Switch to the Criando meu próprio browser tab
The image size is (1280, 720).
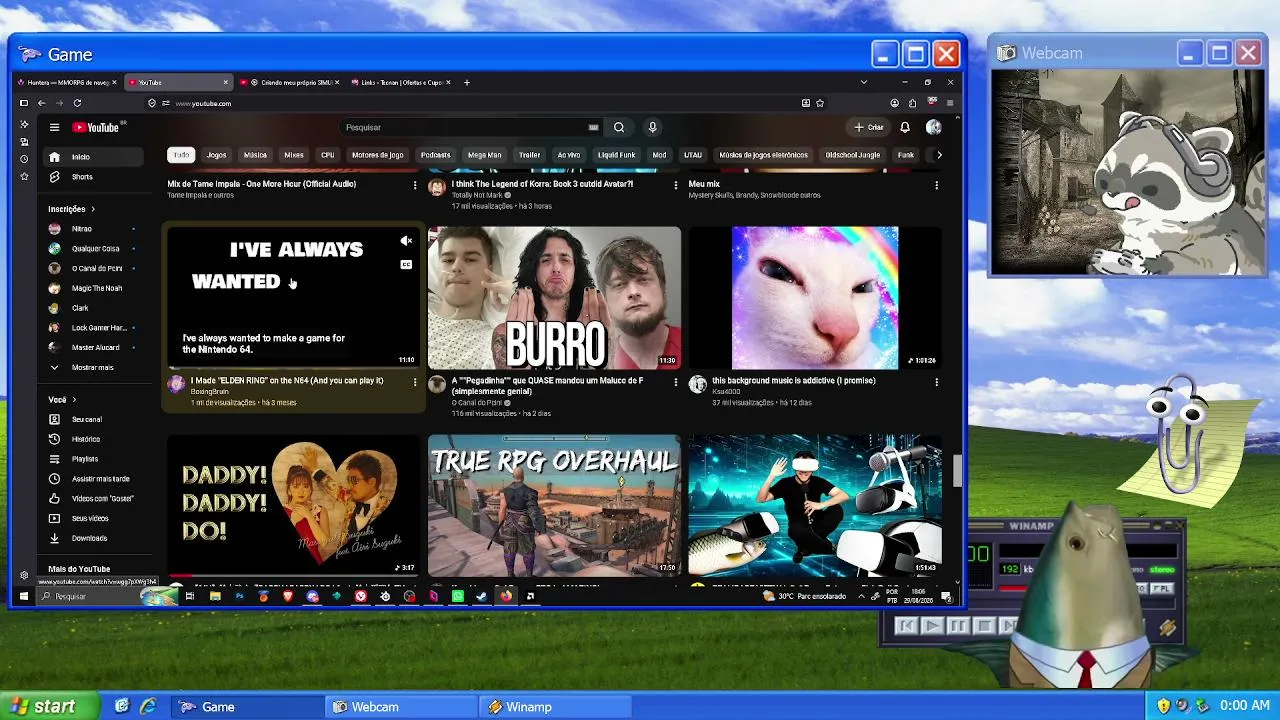290,82
